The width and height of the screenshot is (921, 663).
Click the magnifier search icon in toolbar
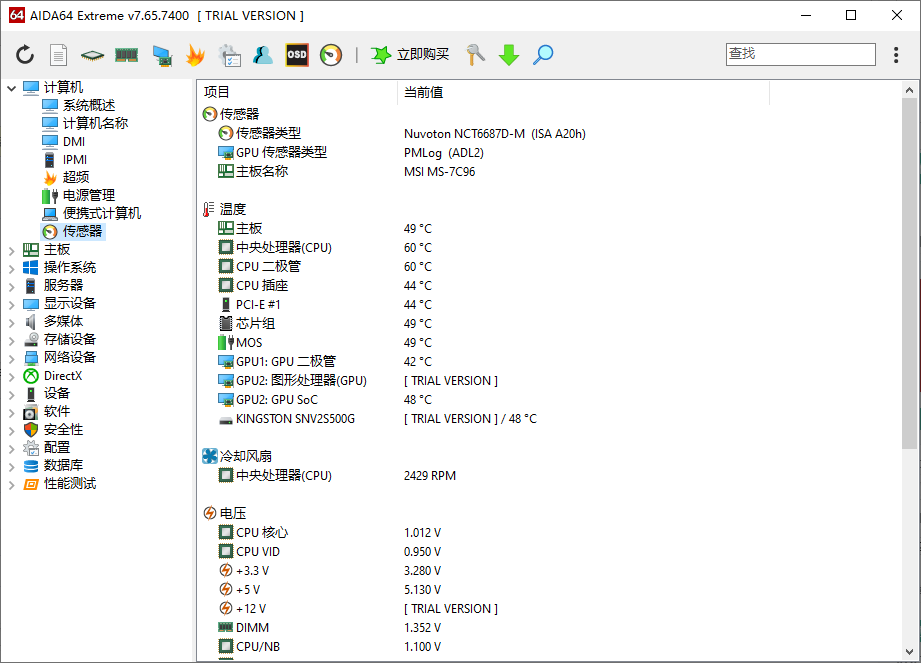point(543,55)
